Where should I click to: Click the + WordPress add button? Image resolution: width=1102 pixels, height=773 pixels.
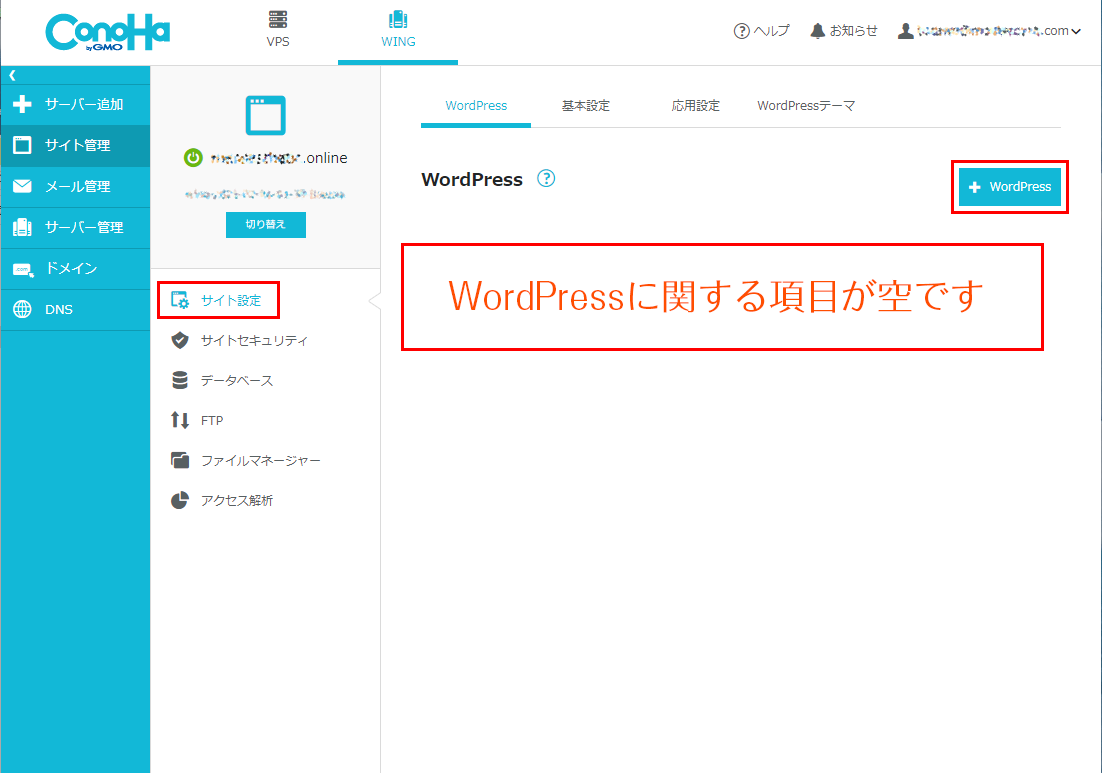1010,187
